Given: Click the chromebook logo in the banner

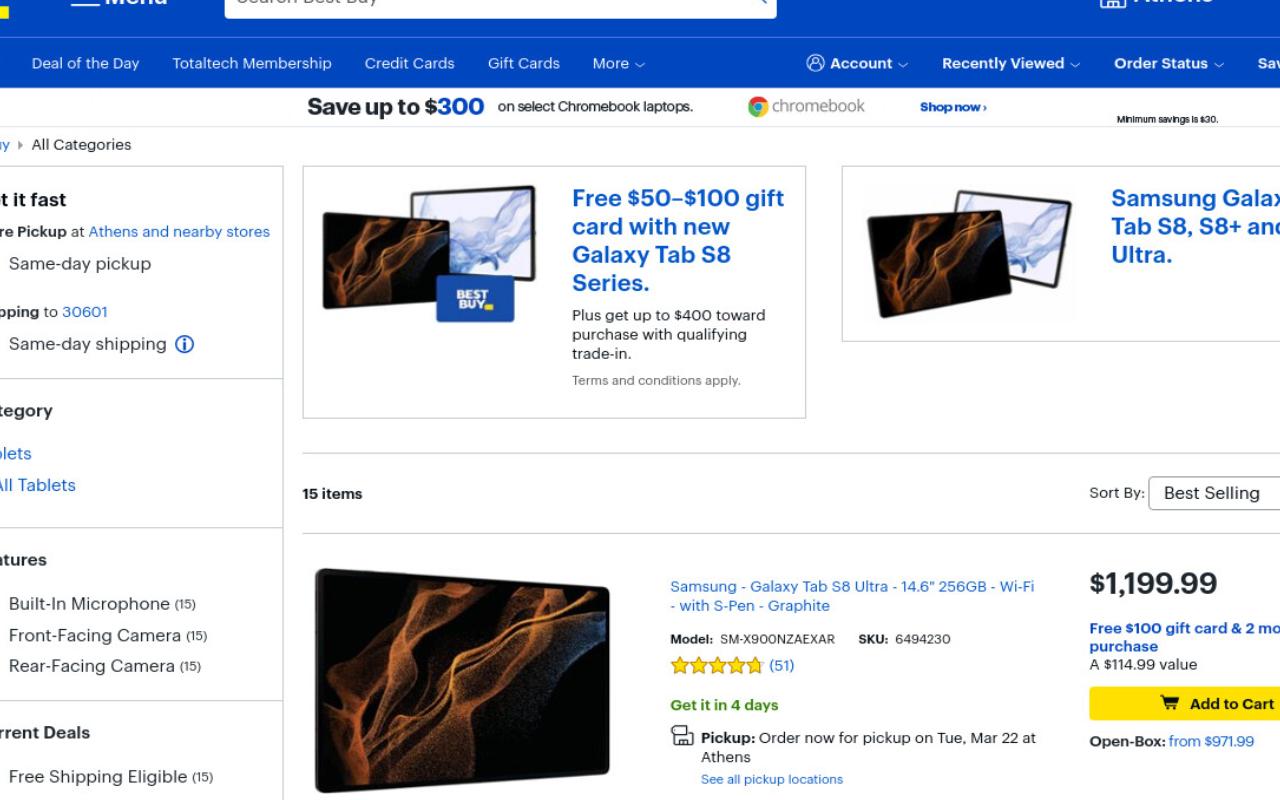Looking at the screenshot, I should [x=806, y=106].
